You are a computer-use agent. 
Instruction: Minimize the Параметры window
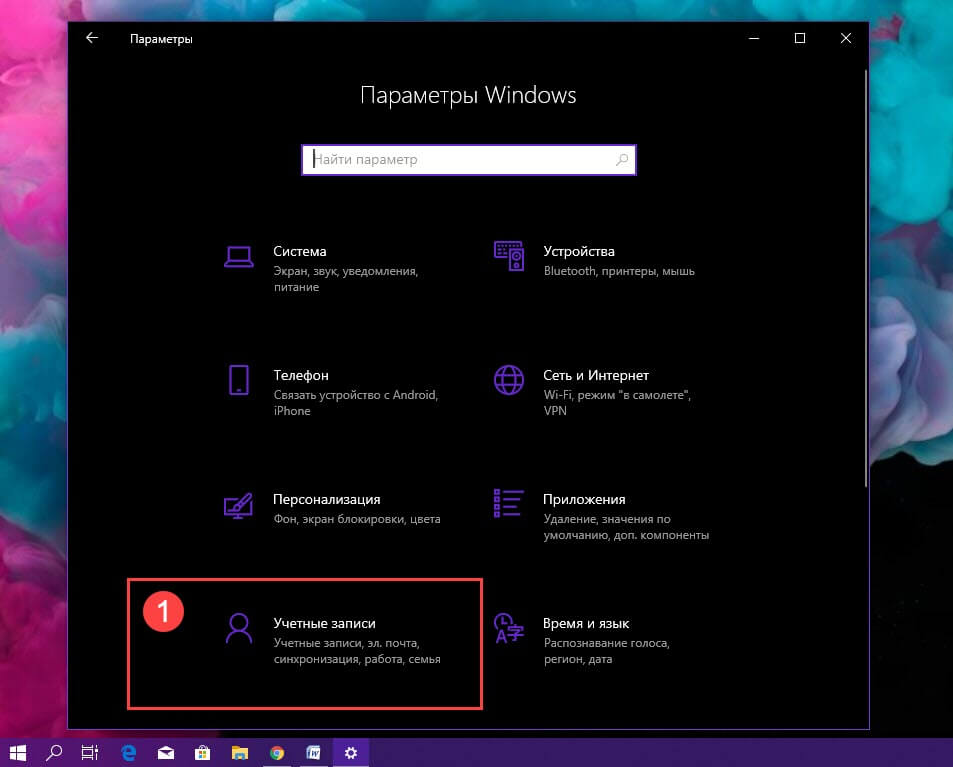pos(754,38)
